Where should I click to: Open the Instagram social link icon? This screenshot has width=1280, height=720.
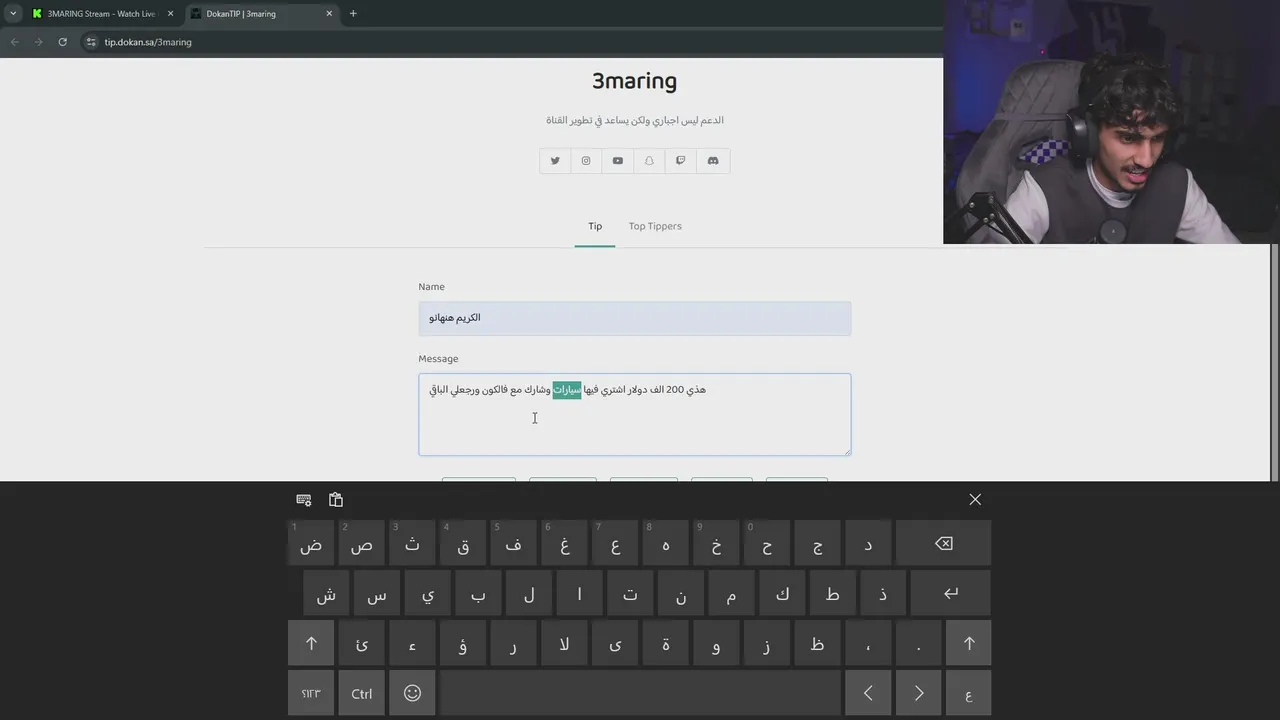[x=586, y=161]
